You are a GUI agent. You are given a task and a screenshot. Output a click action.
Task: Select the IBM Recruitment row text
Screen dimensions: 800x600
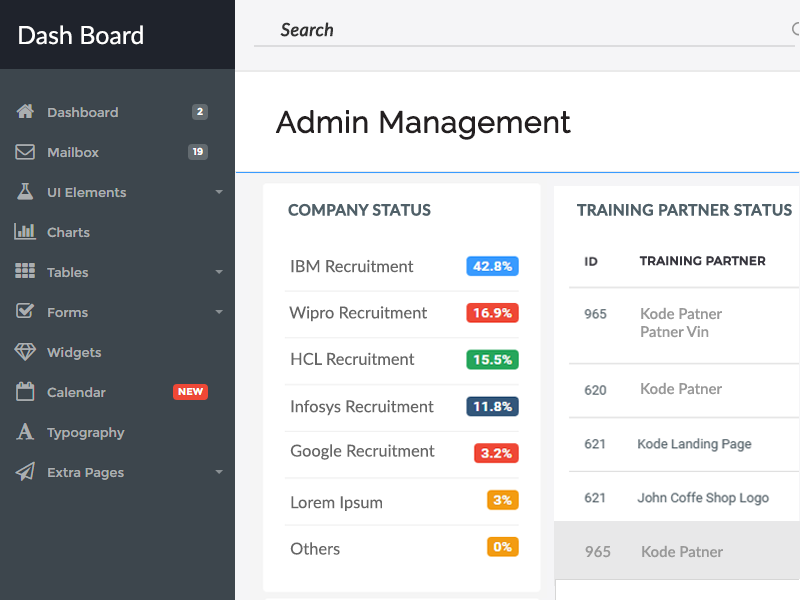tap(352, 266)
